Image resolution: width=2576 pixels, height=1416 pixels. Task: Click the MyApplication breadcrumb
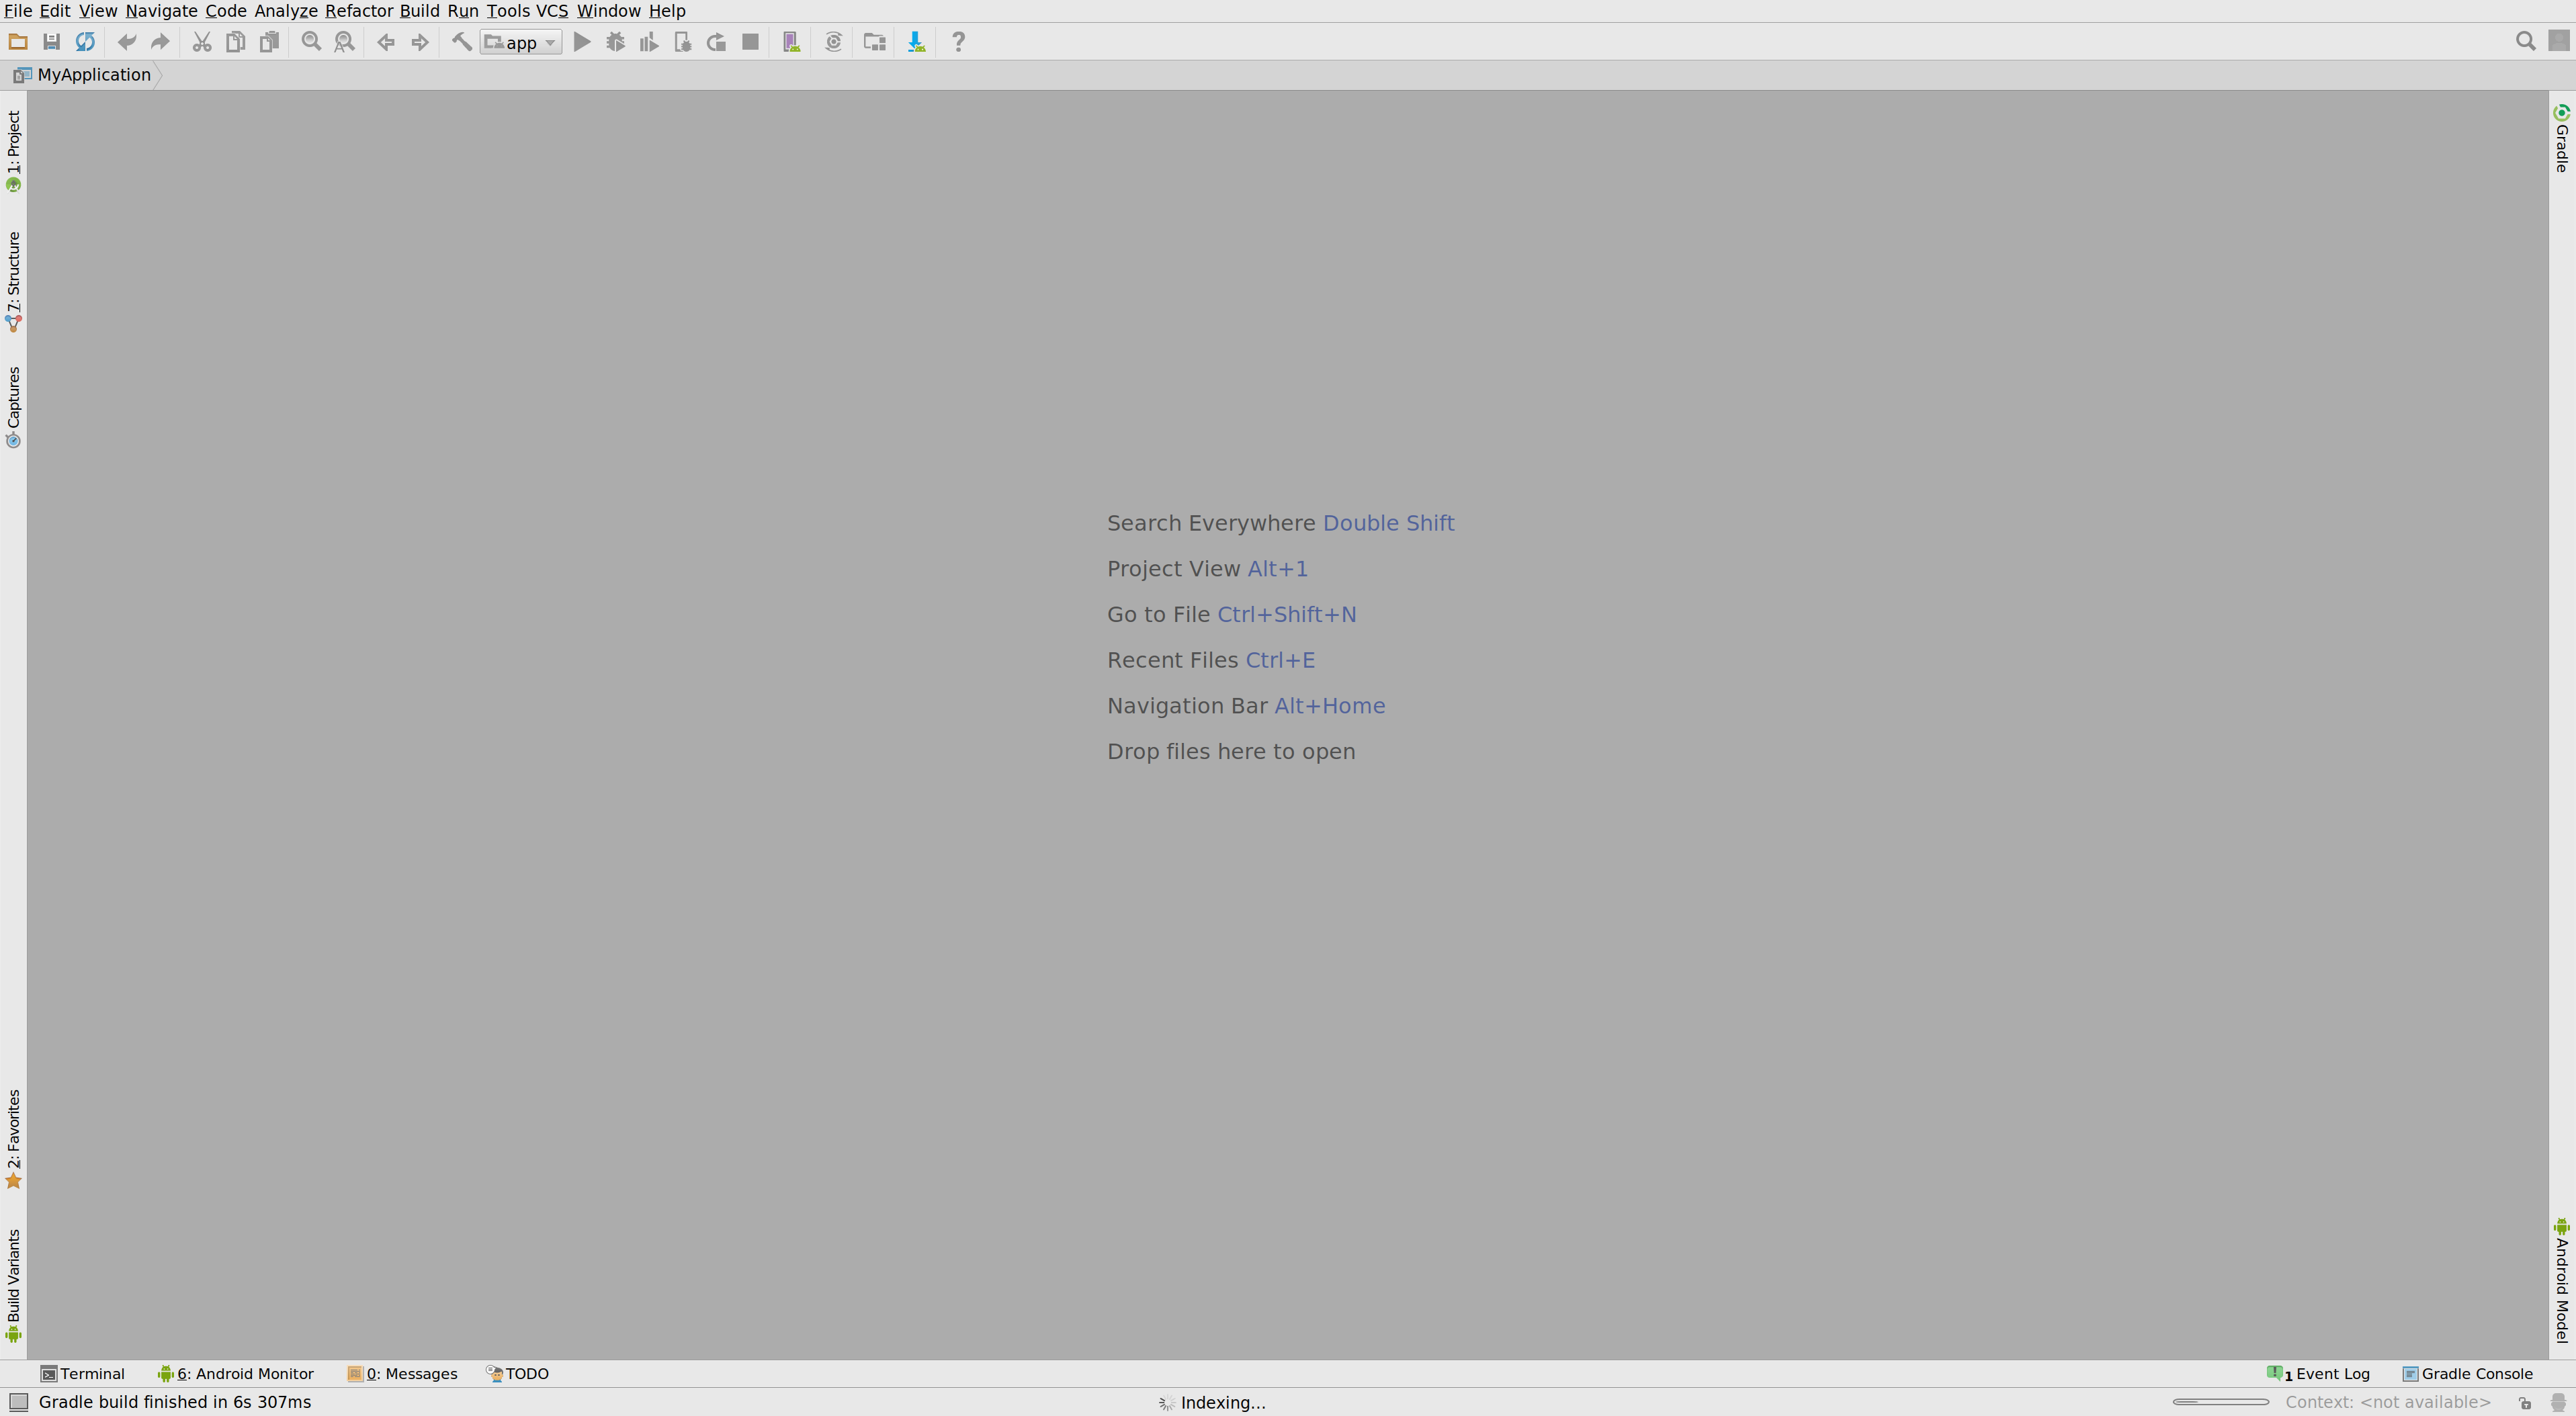[83, 75]
